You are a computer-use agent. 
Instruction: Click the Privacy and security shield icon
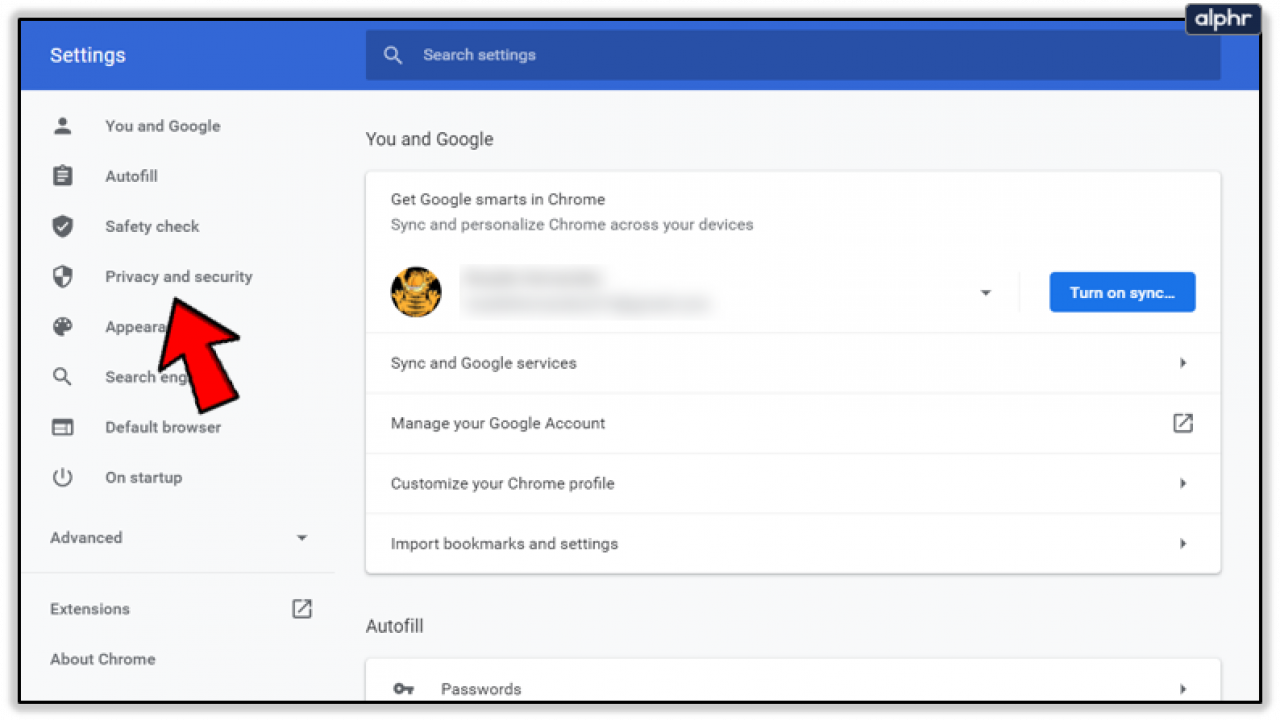coord(62,276)
